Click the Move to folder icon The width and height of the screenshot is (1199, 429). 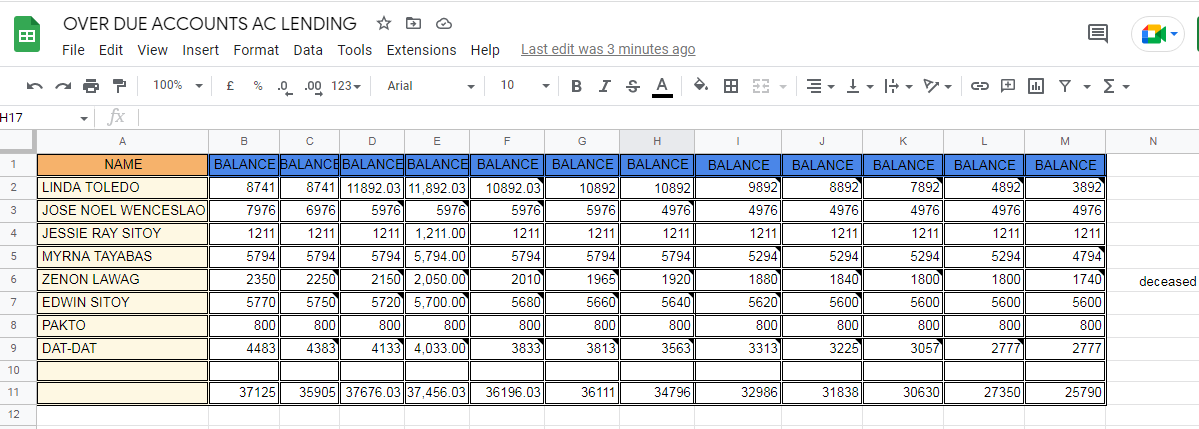tap(414, 24)
